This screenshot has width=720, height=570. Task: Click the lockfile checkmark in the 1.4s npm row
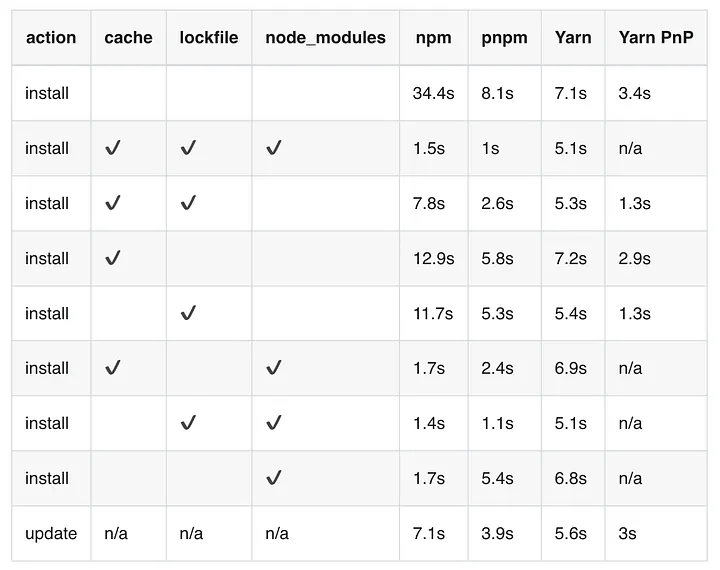(188, 423)
